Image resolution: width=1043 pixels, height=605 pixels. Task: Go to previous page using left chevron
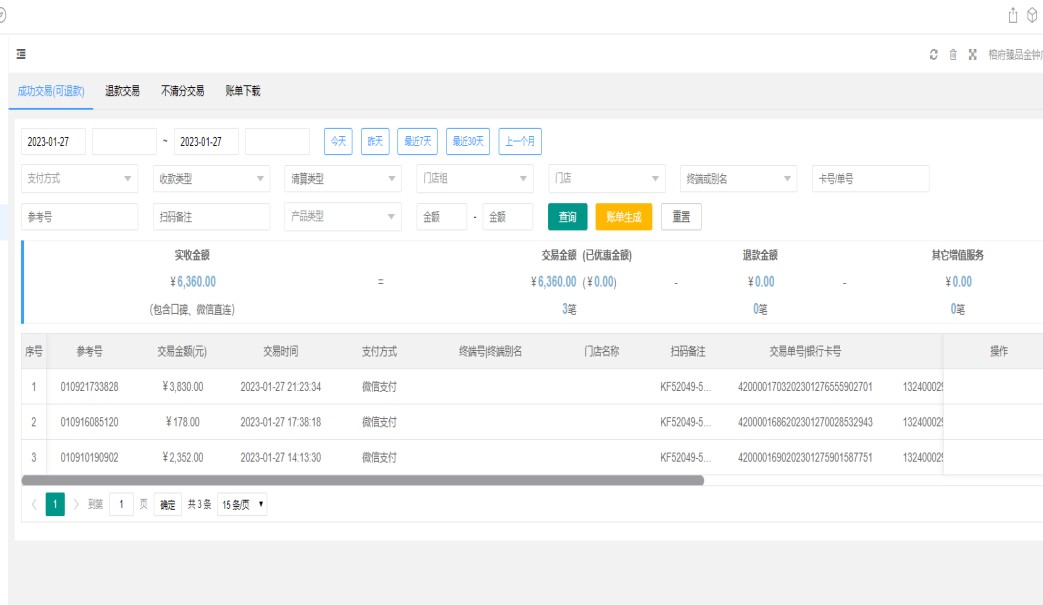pos(34,504)
